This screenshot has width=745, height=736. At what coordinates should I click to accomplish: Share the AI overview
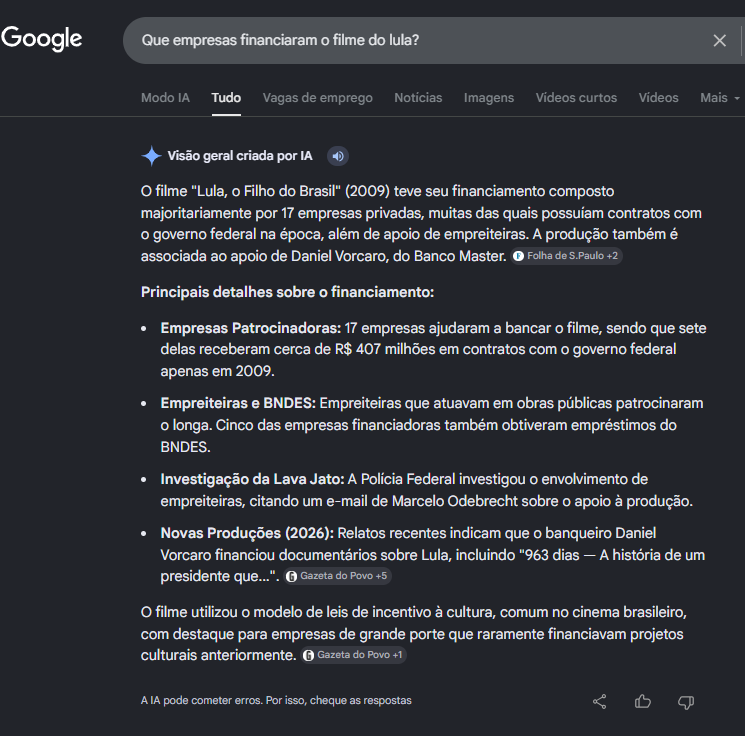(600, 701)
